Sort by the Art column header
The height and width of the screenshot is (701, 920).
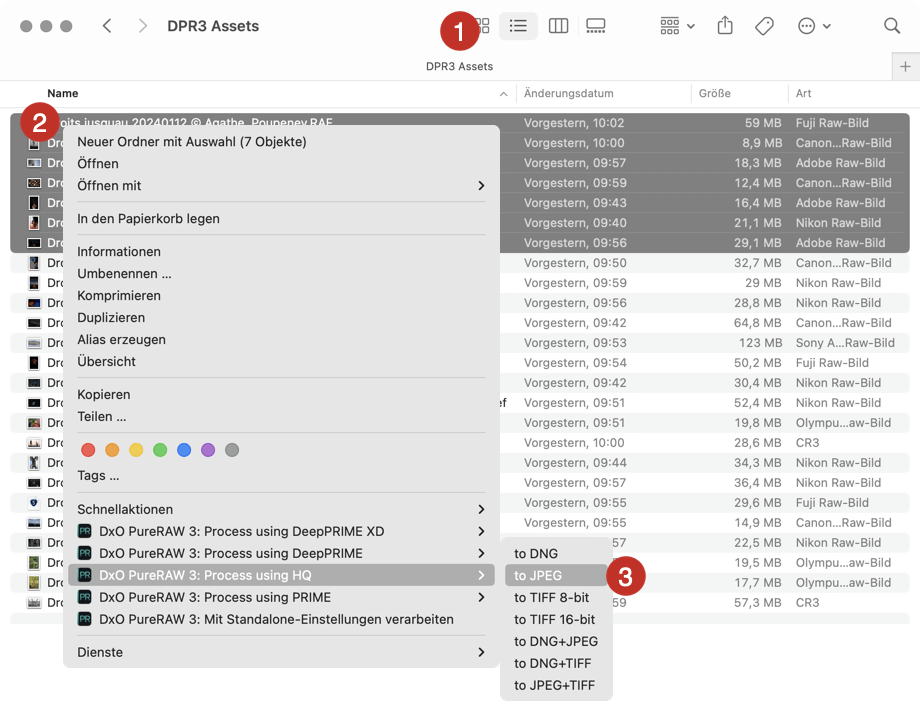click(x=803, y=93)
